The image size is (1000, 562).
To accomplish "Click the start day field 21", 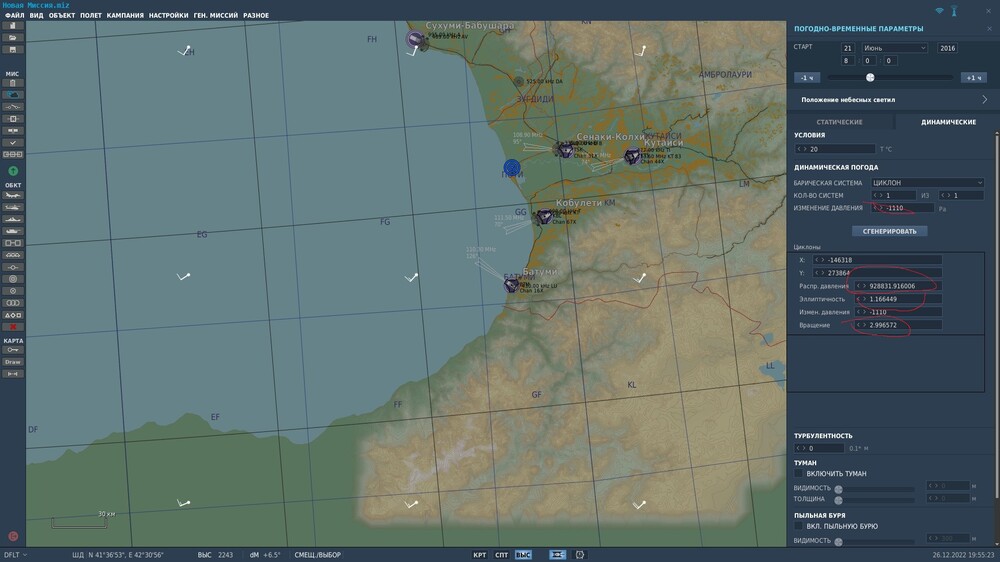I will coord(848,48).
